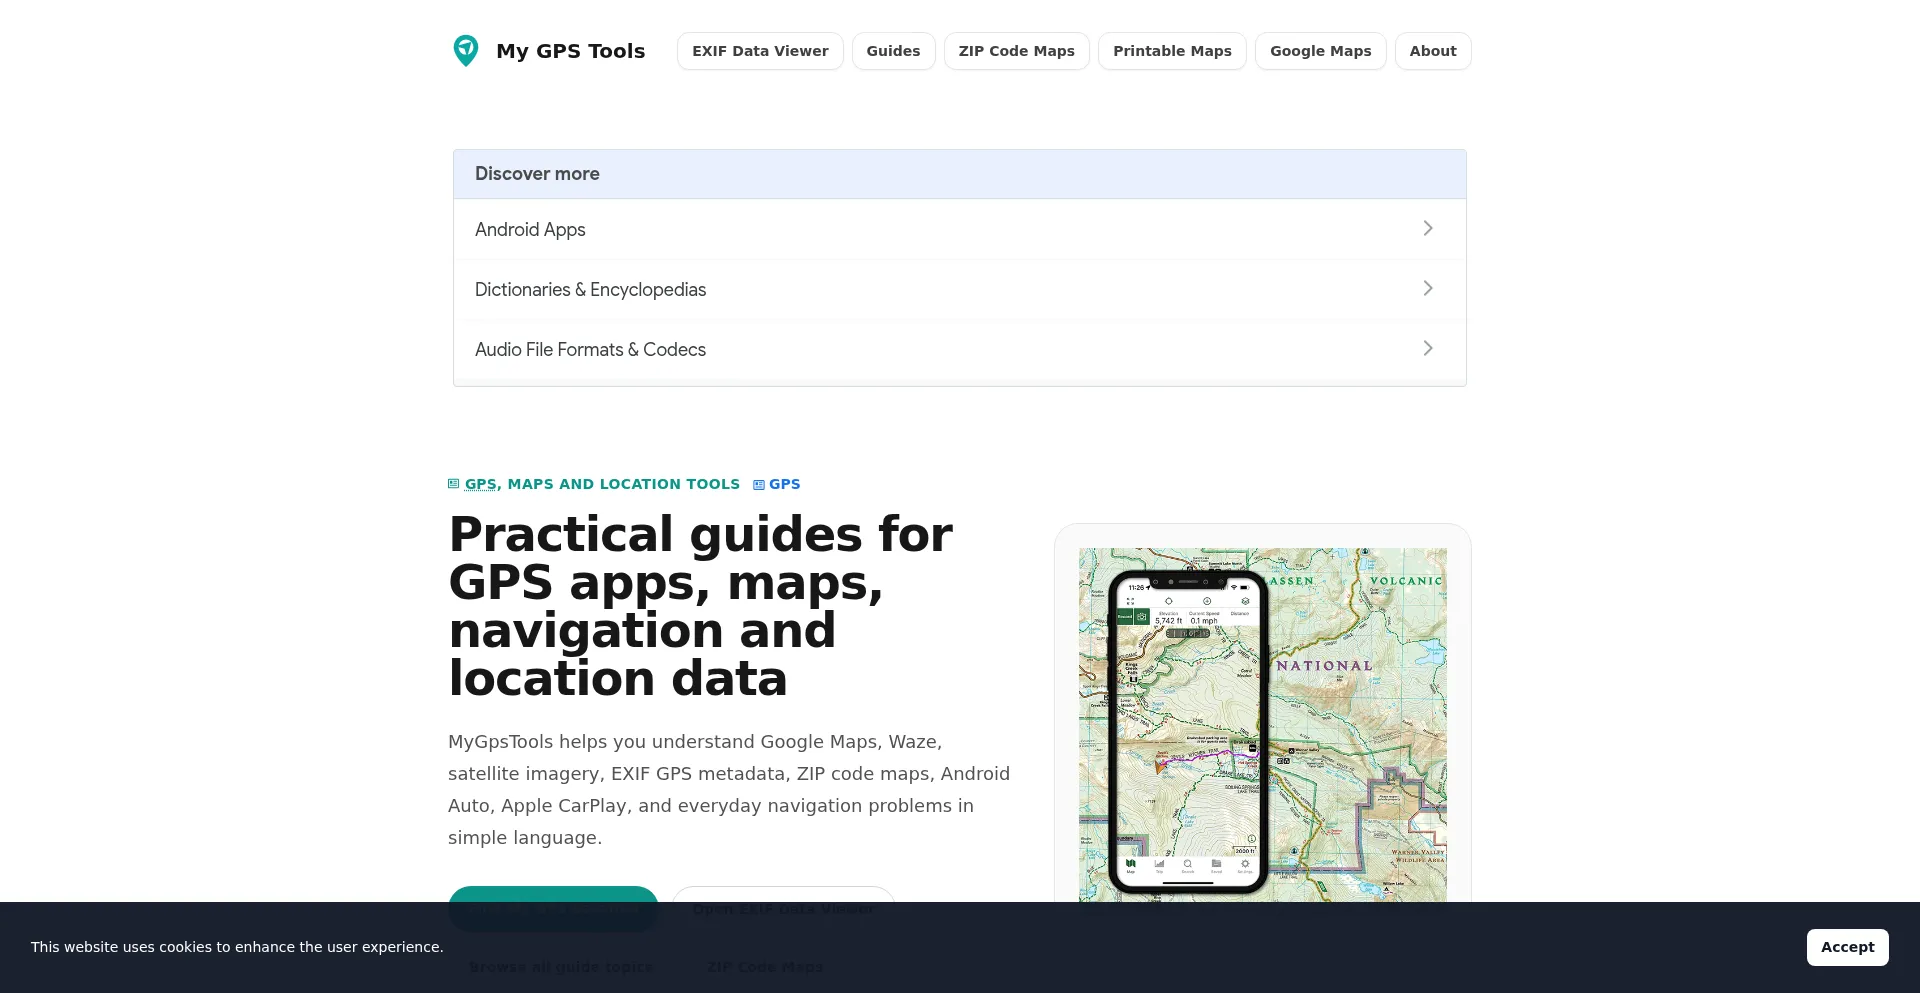1920x993 pixels.
Task: Click the My GPS Tools pin logo
Action: click(466, 51)
